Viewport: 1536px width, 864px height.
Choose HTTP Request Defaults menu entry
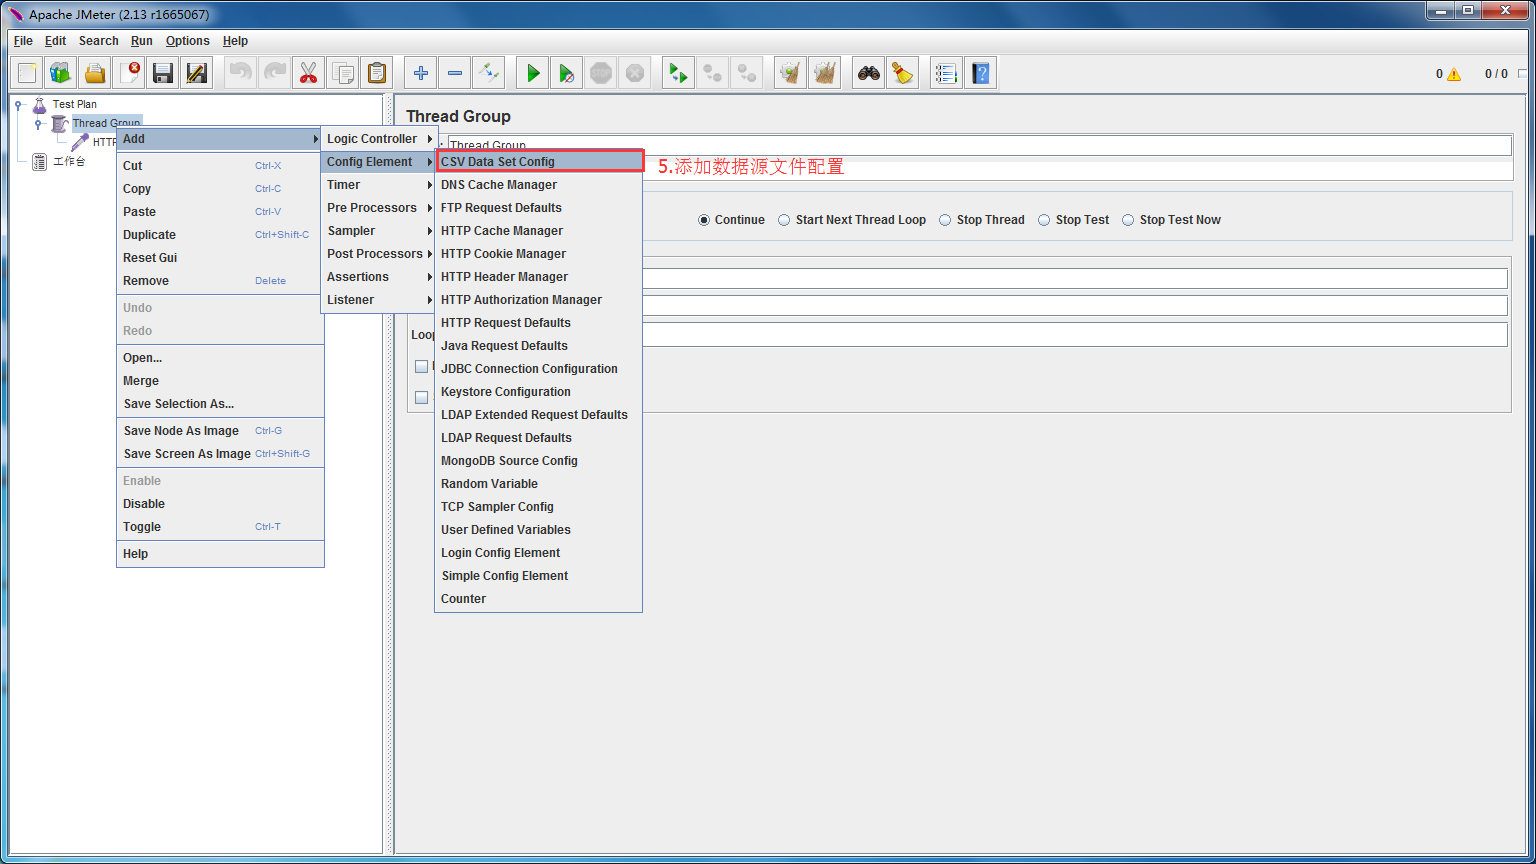point(539,323)
